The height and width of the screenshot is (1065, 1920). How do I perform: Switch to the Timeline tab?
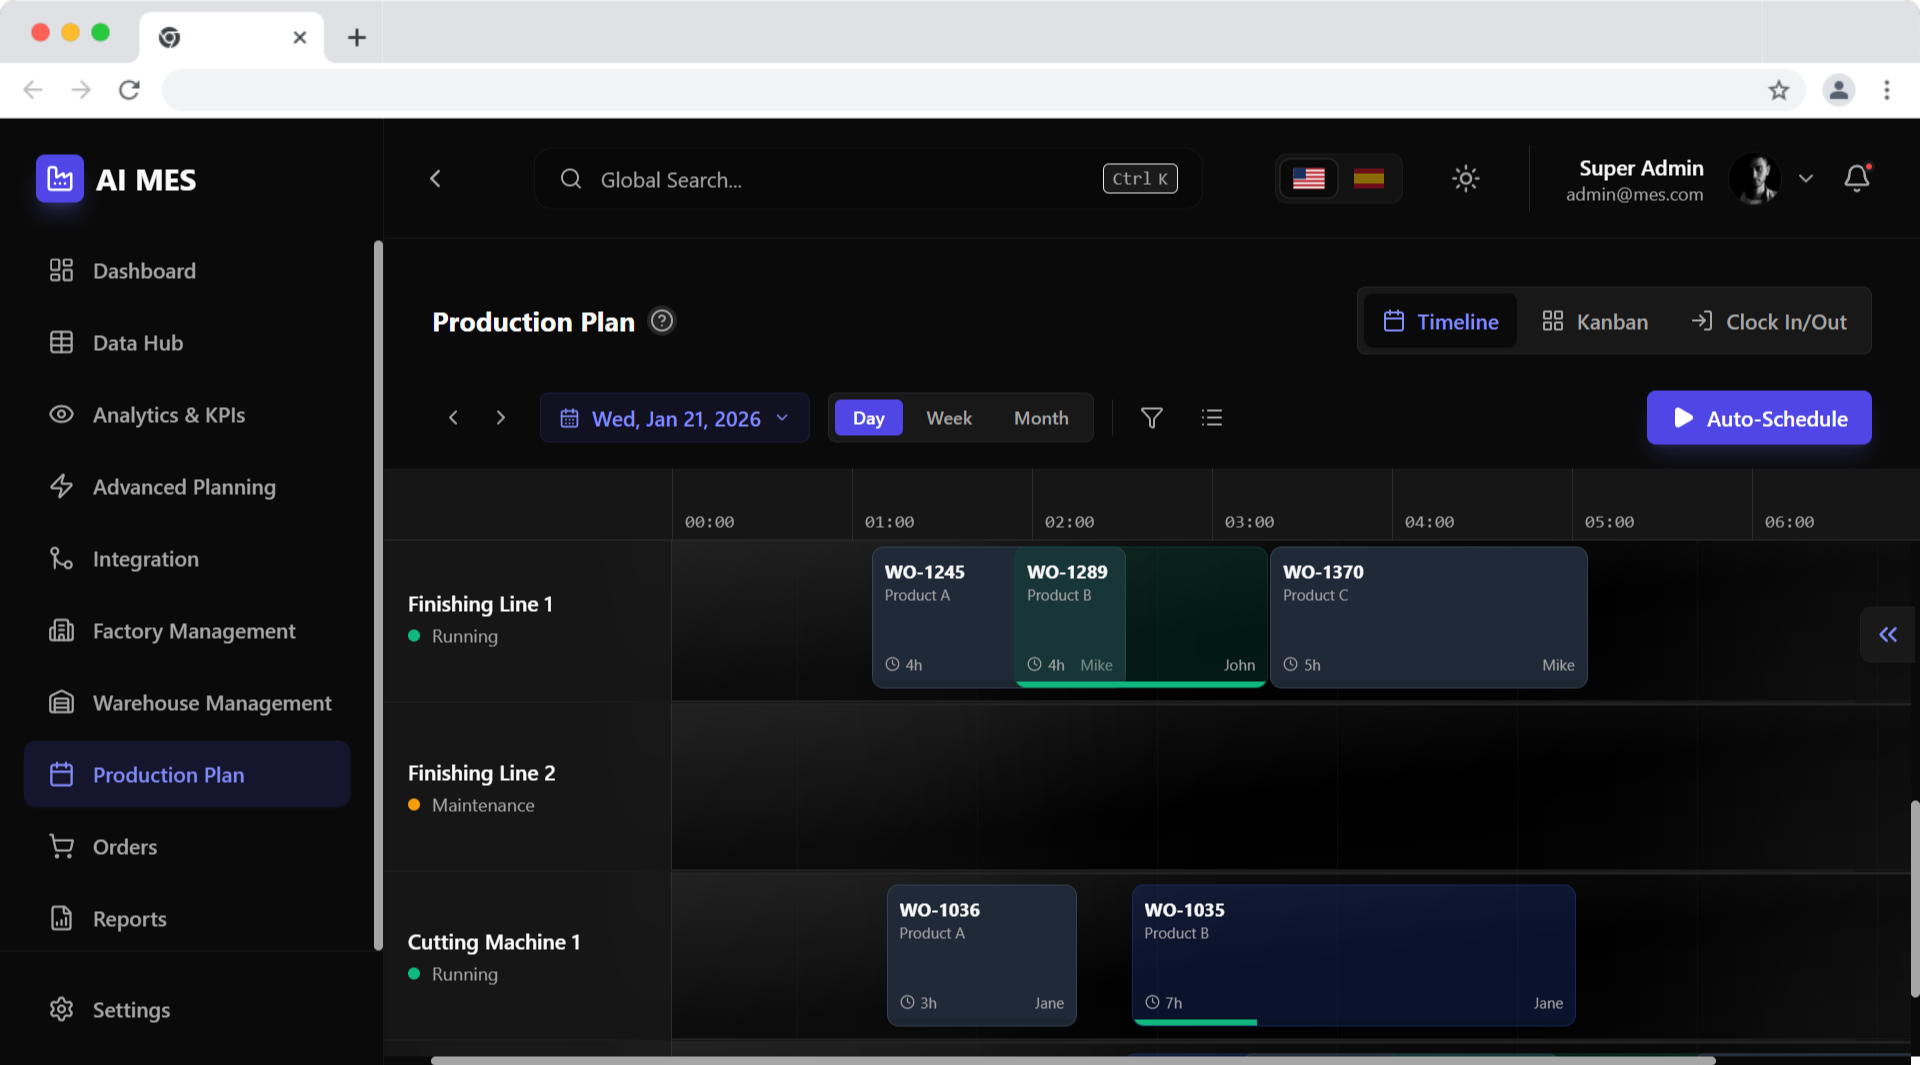tap(1440, 321)
